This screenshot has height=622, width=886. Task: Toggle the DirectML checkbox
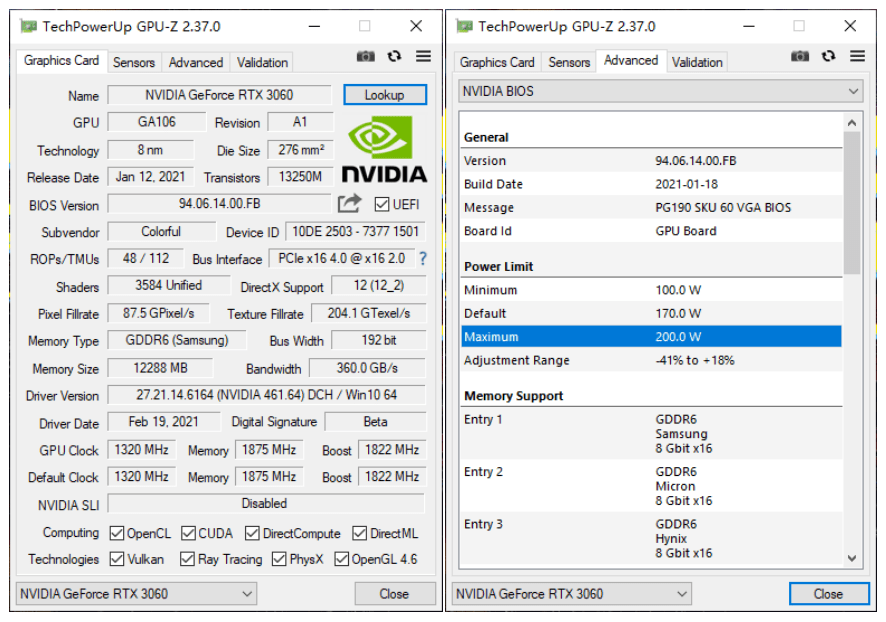(359, 533)
